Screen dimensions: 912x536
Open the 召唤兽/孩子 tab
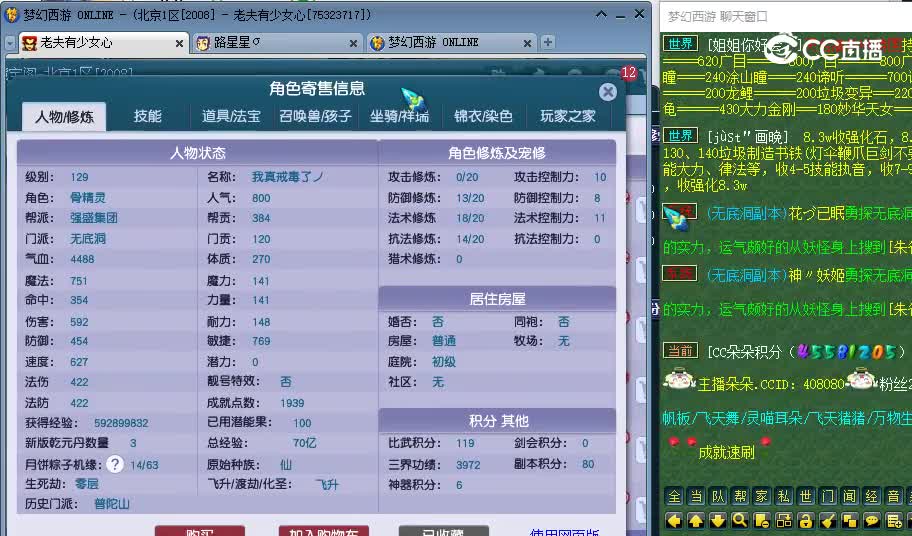315,116
